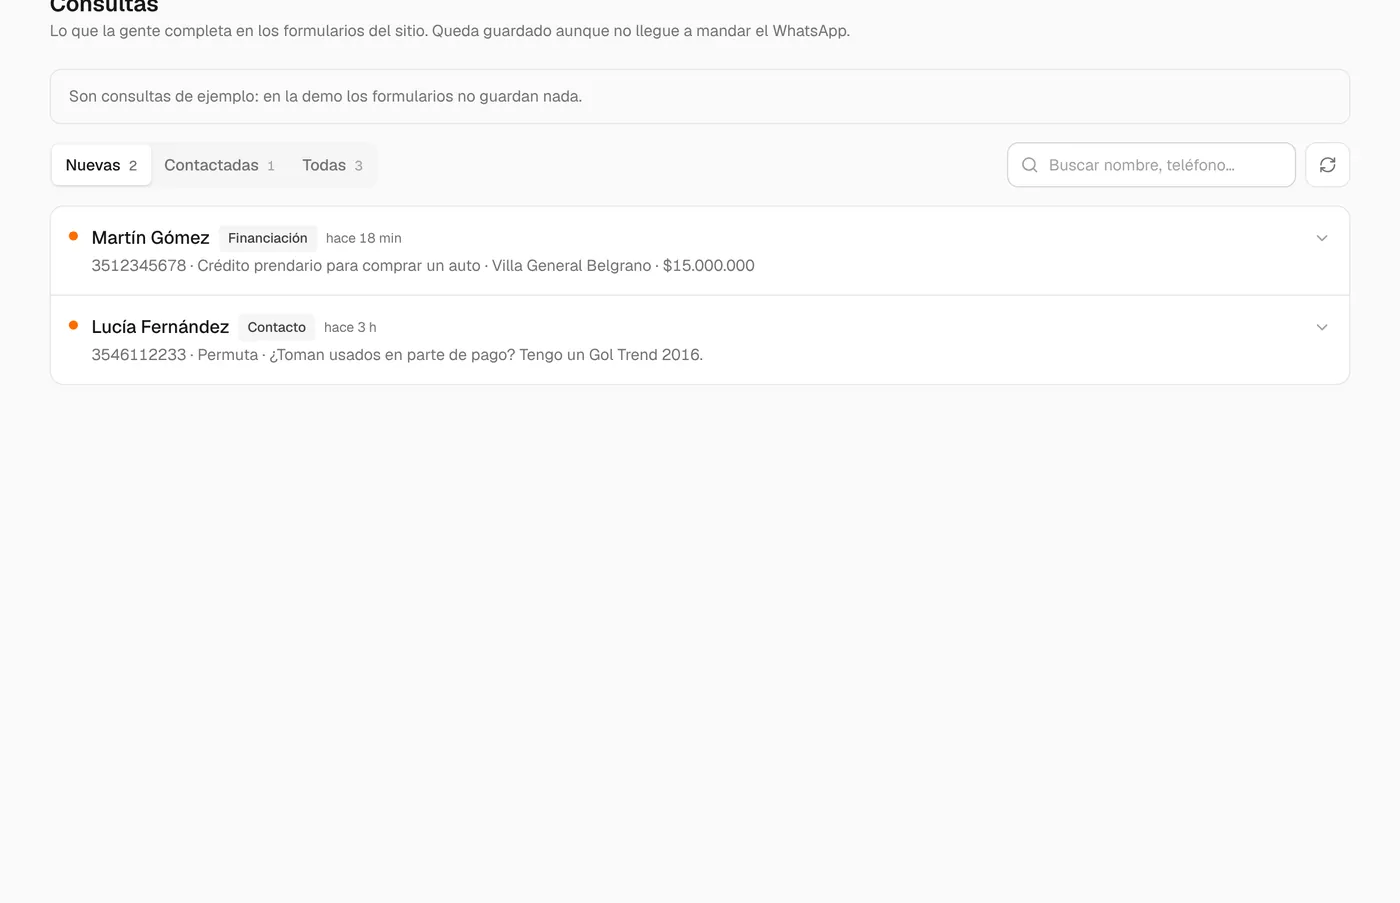Focus the 'Buscar nombre, teléfono…' search field
The height and width of the screenshot is (903, 1400).
[1151, 165]
